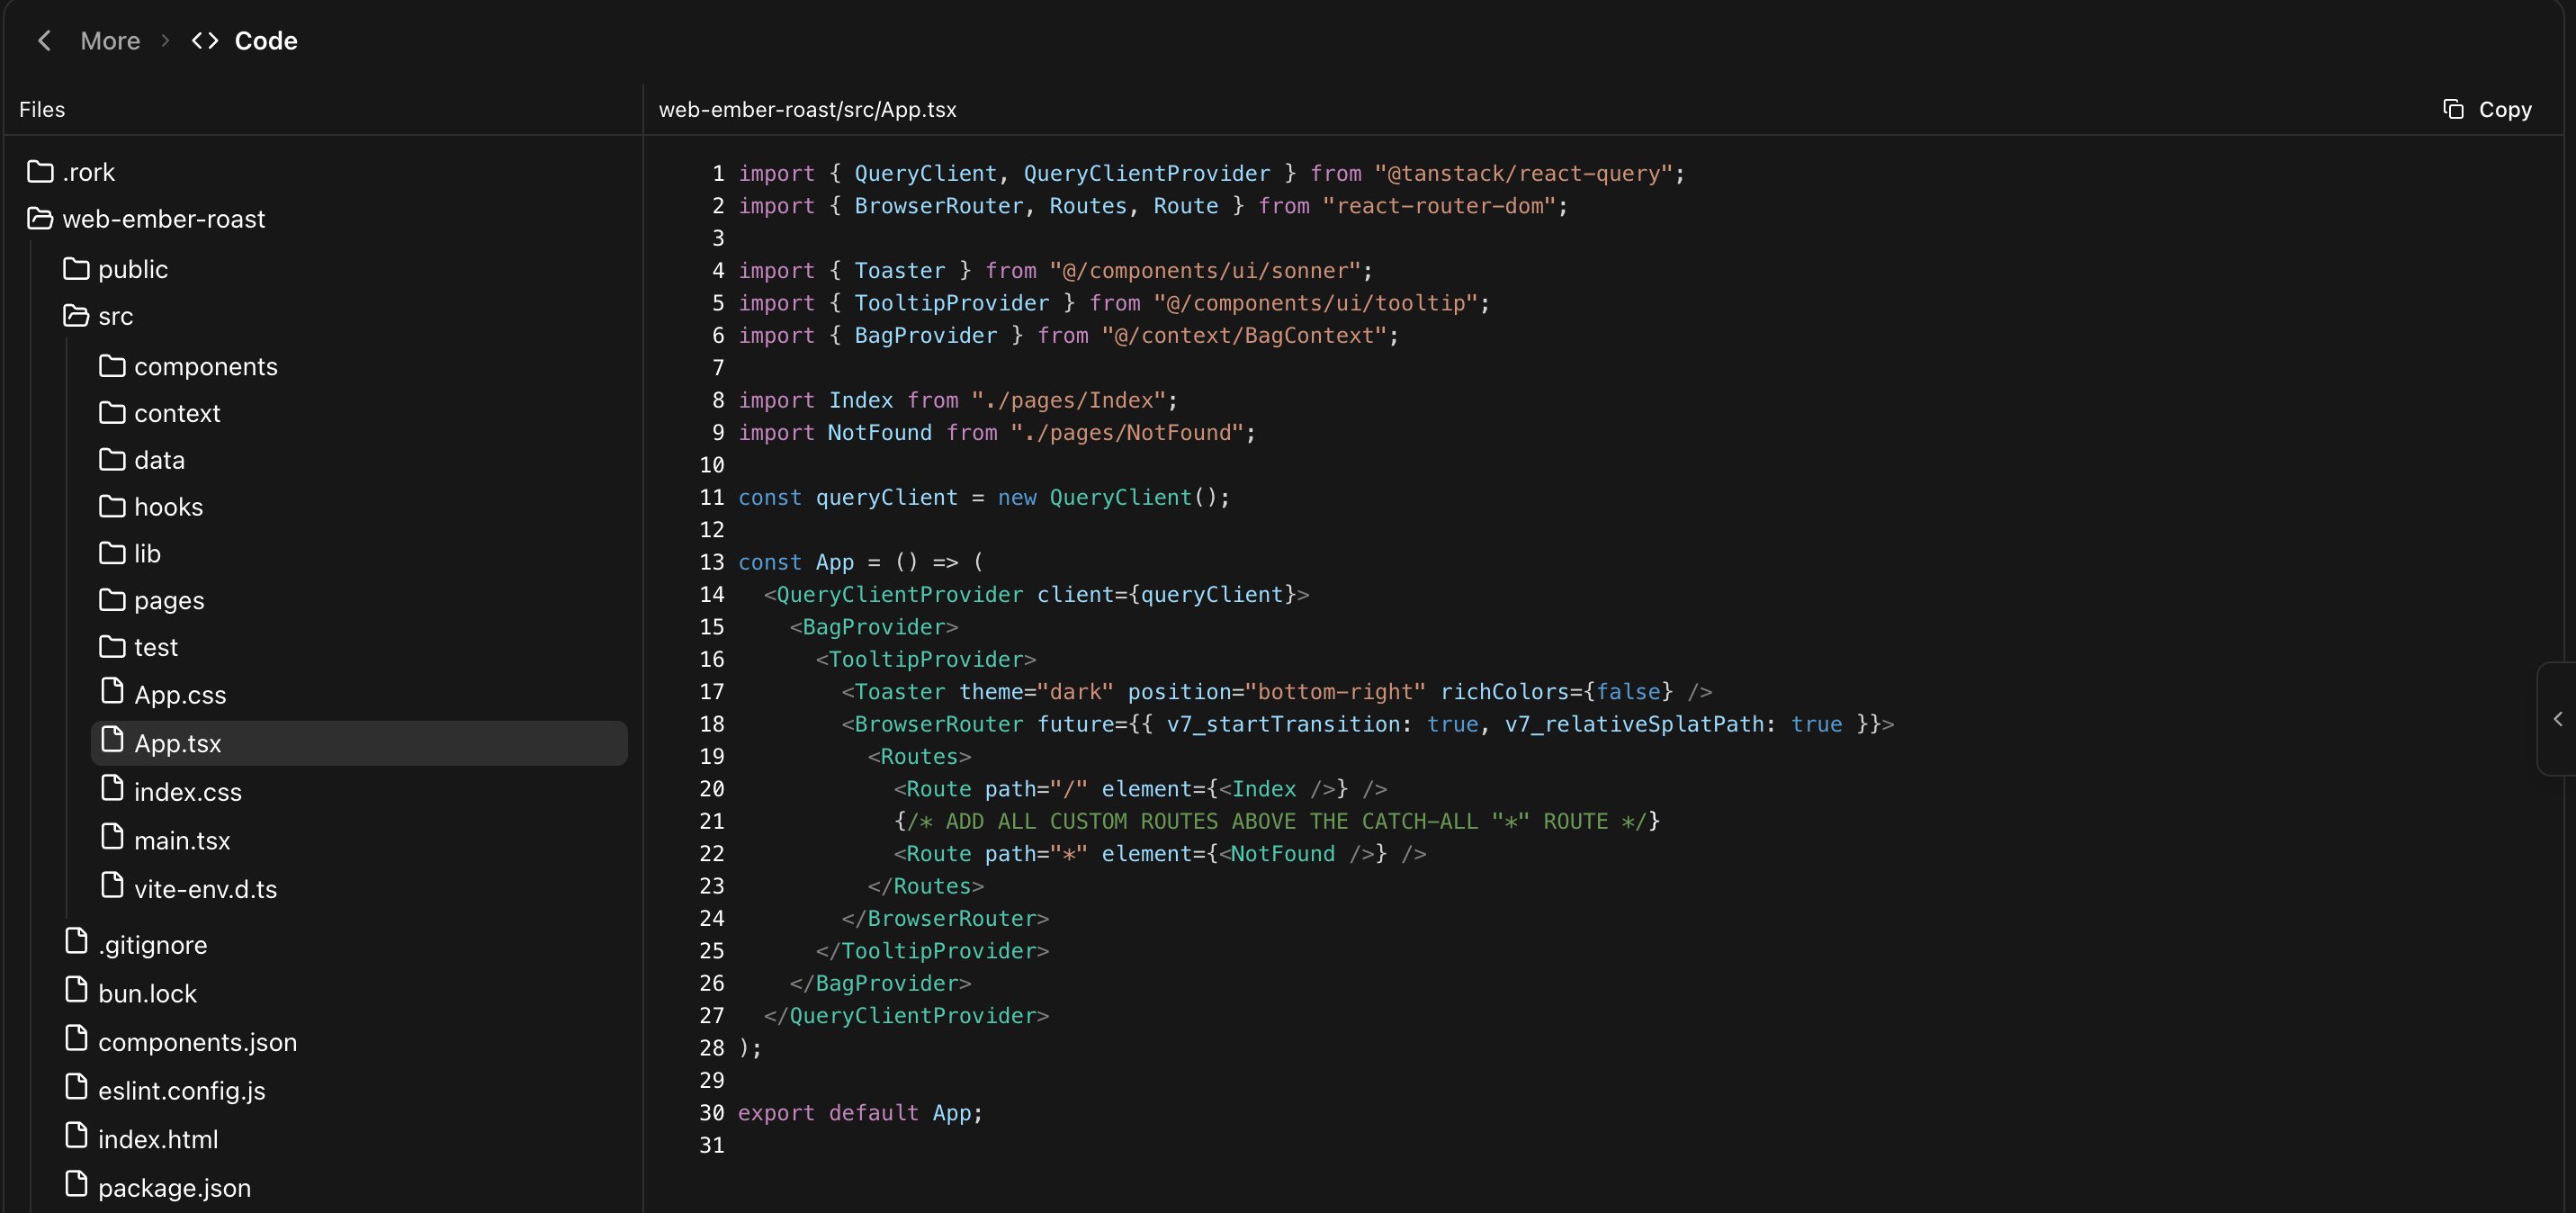Open the lib folder
Viewport: 2576px width, 1213px height.
129,553
